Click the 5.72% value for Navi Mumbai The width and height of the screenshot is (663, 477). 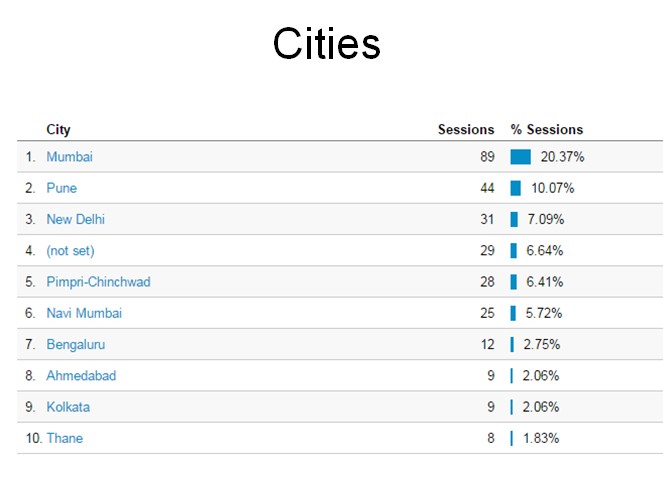544,313
